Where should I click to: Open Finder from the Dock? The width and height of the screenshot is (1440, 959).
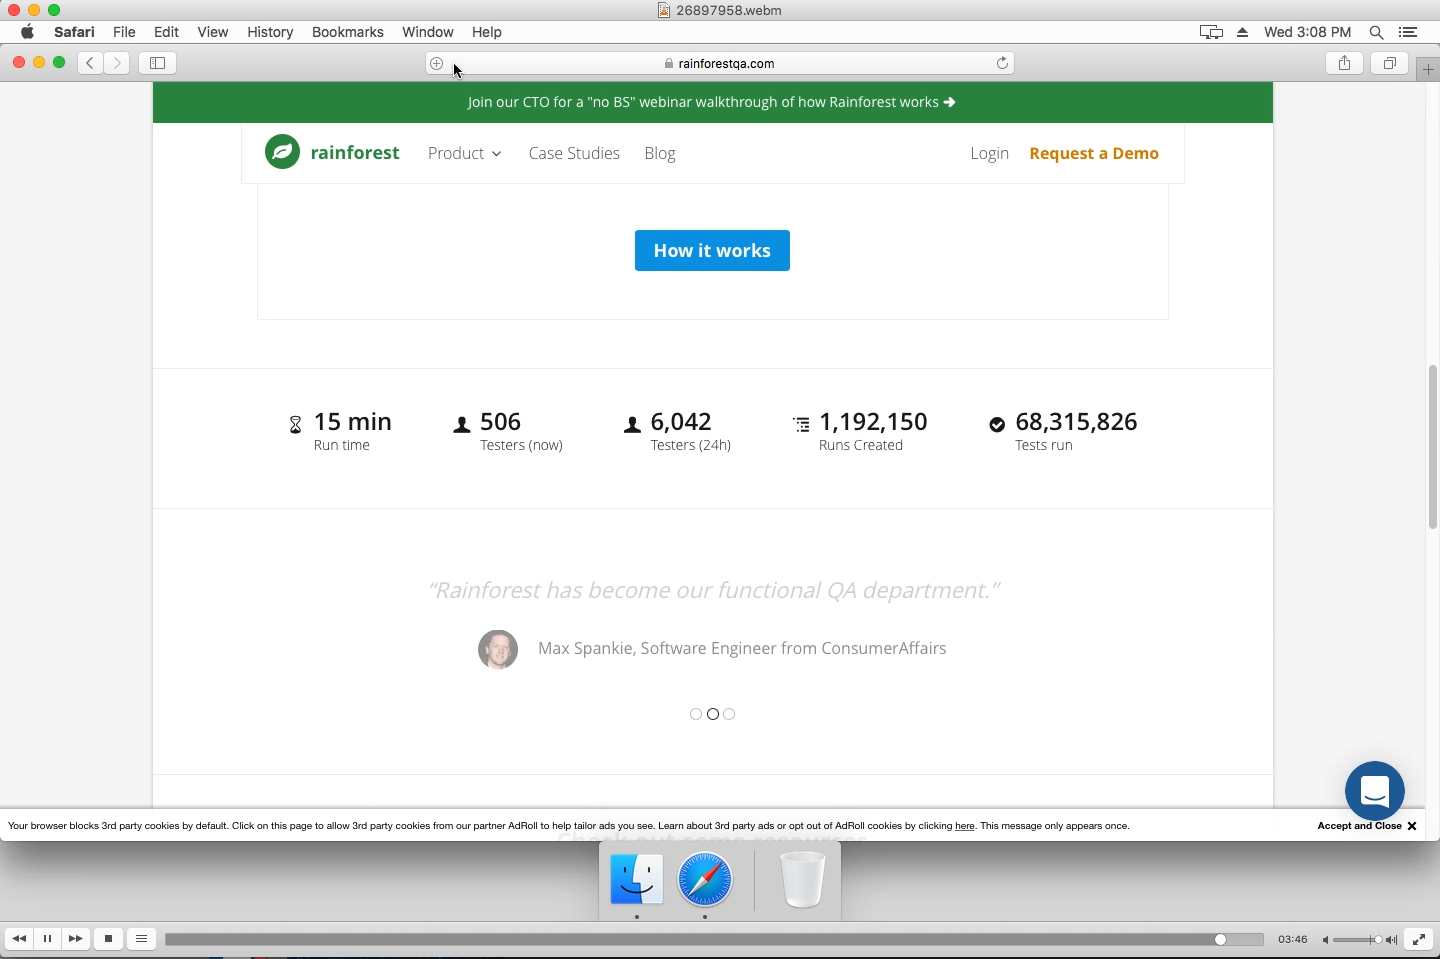click(x=637, y=880)
